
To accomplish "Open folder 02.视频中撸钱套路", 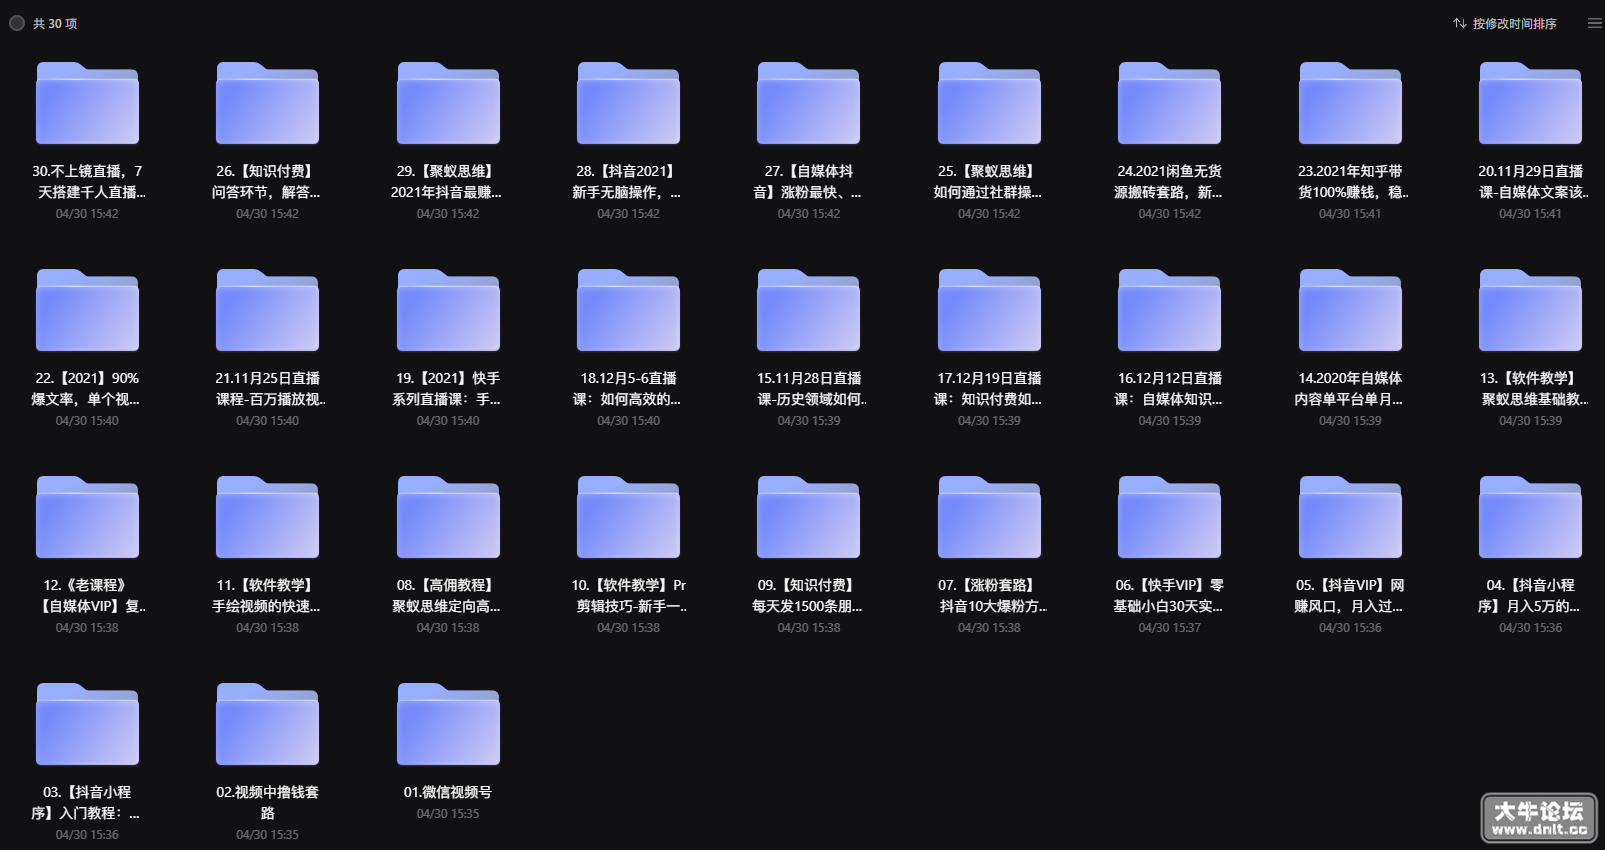I will point(267,724).
